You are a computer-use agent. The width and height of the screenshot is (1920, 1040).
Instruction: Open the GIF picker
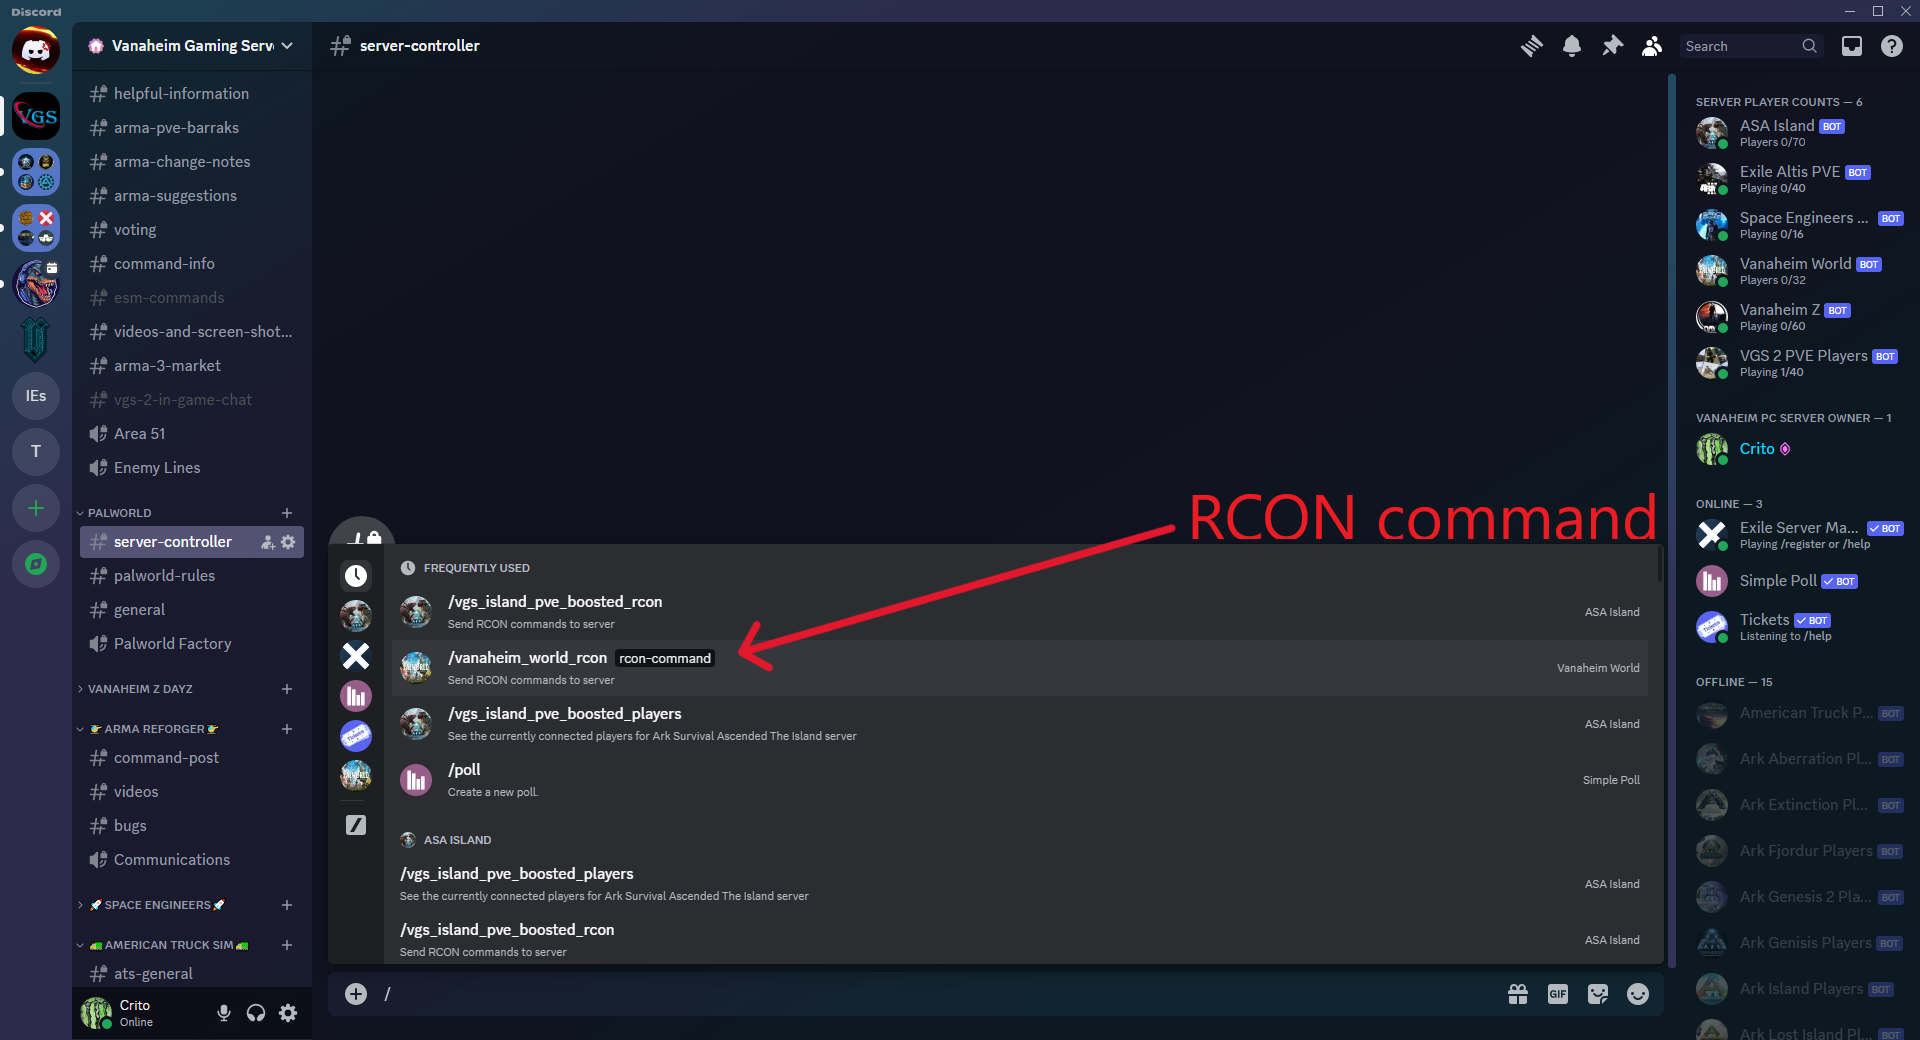1558,994
